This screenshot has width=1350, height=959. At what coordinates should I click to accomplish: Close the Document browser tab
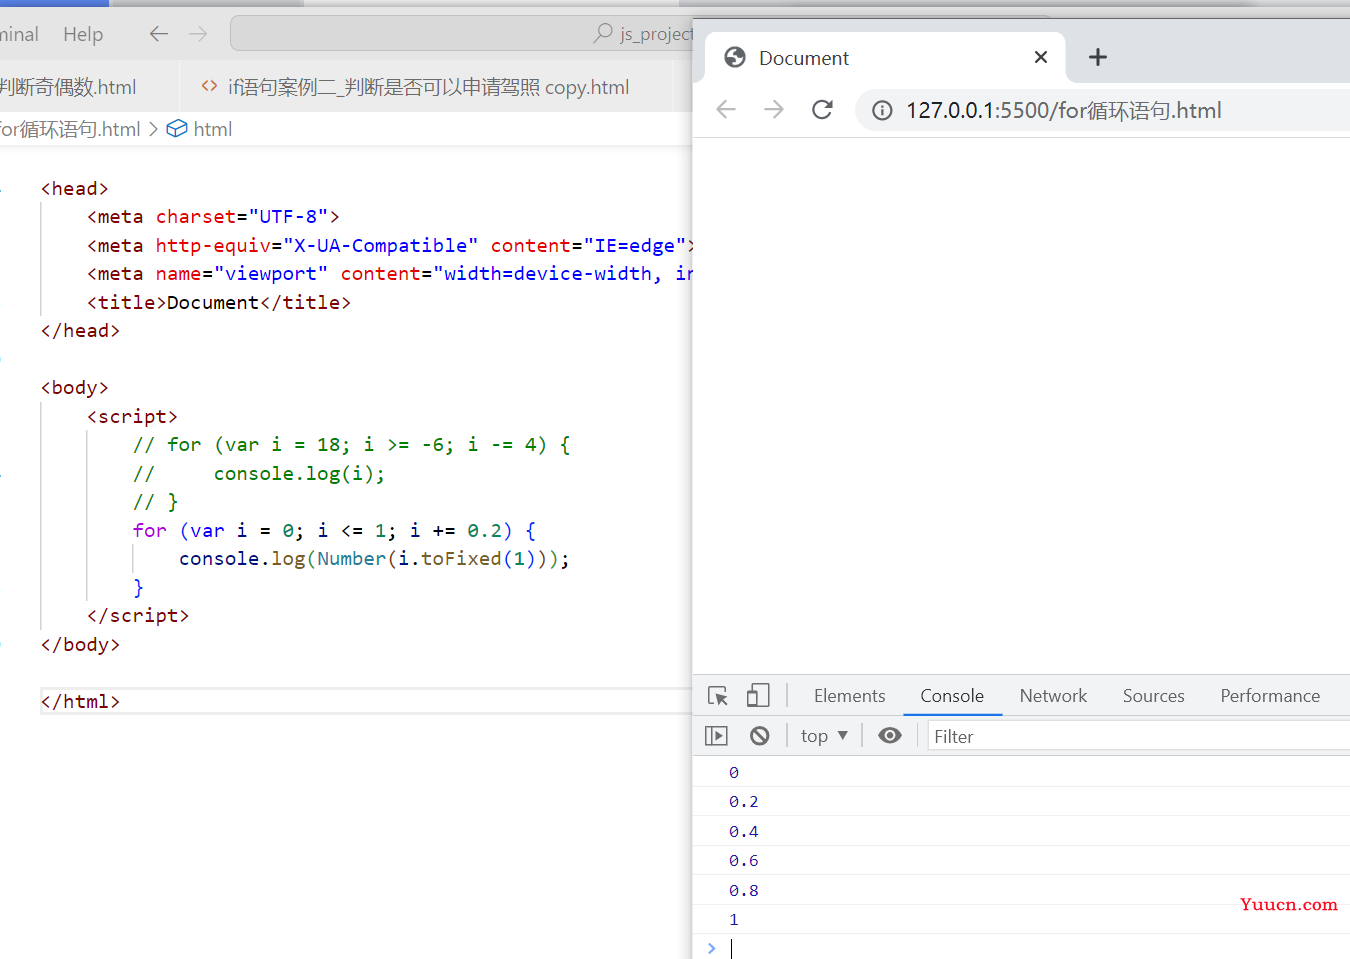(1041, 57)
